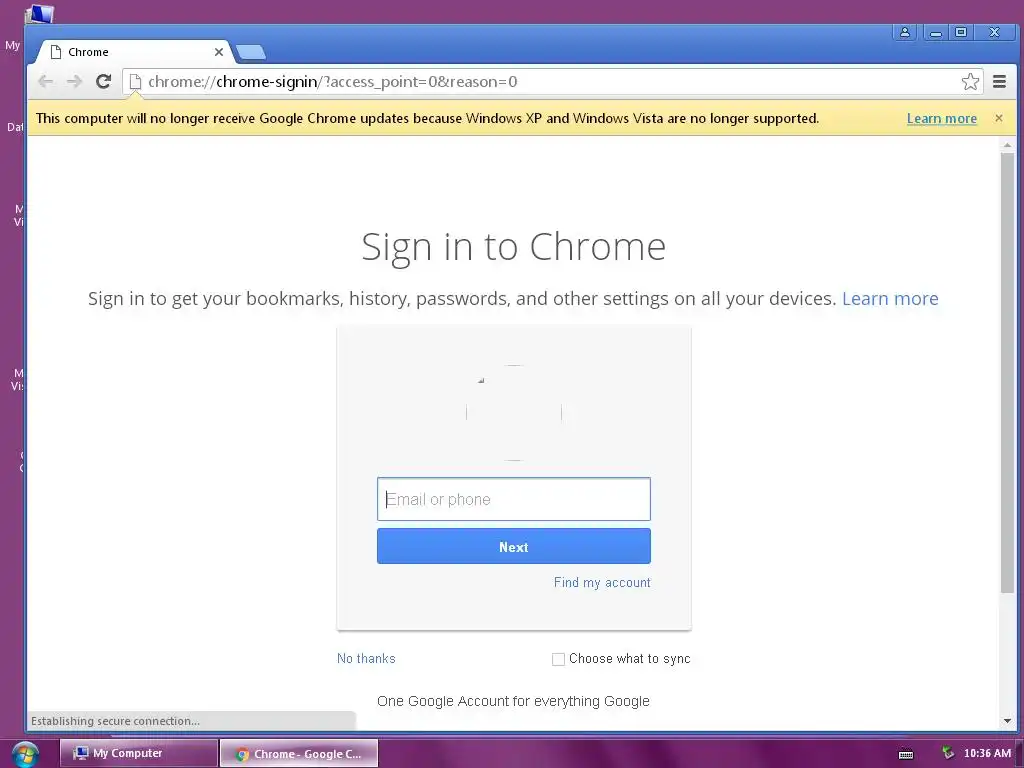Select the Chrome tab
Image resolution: width=1024 pixels, height=768 pixels.
[134, 52]
